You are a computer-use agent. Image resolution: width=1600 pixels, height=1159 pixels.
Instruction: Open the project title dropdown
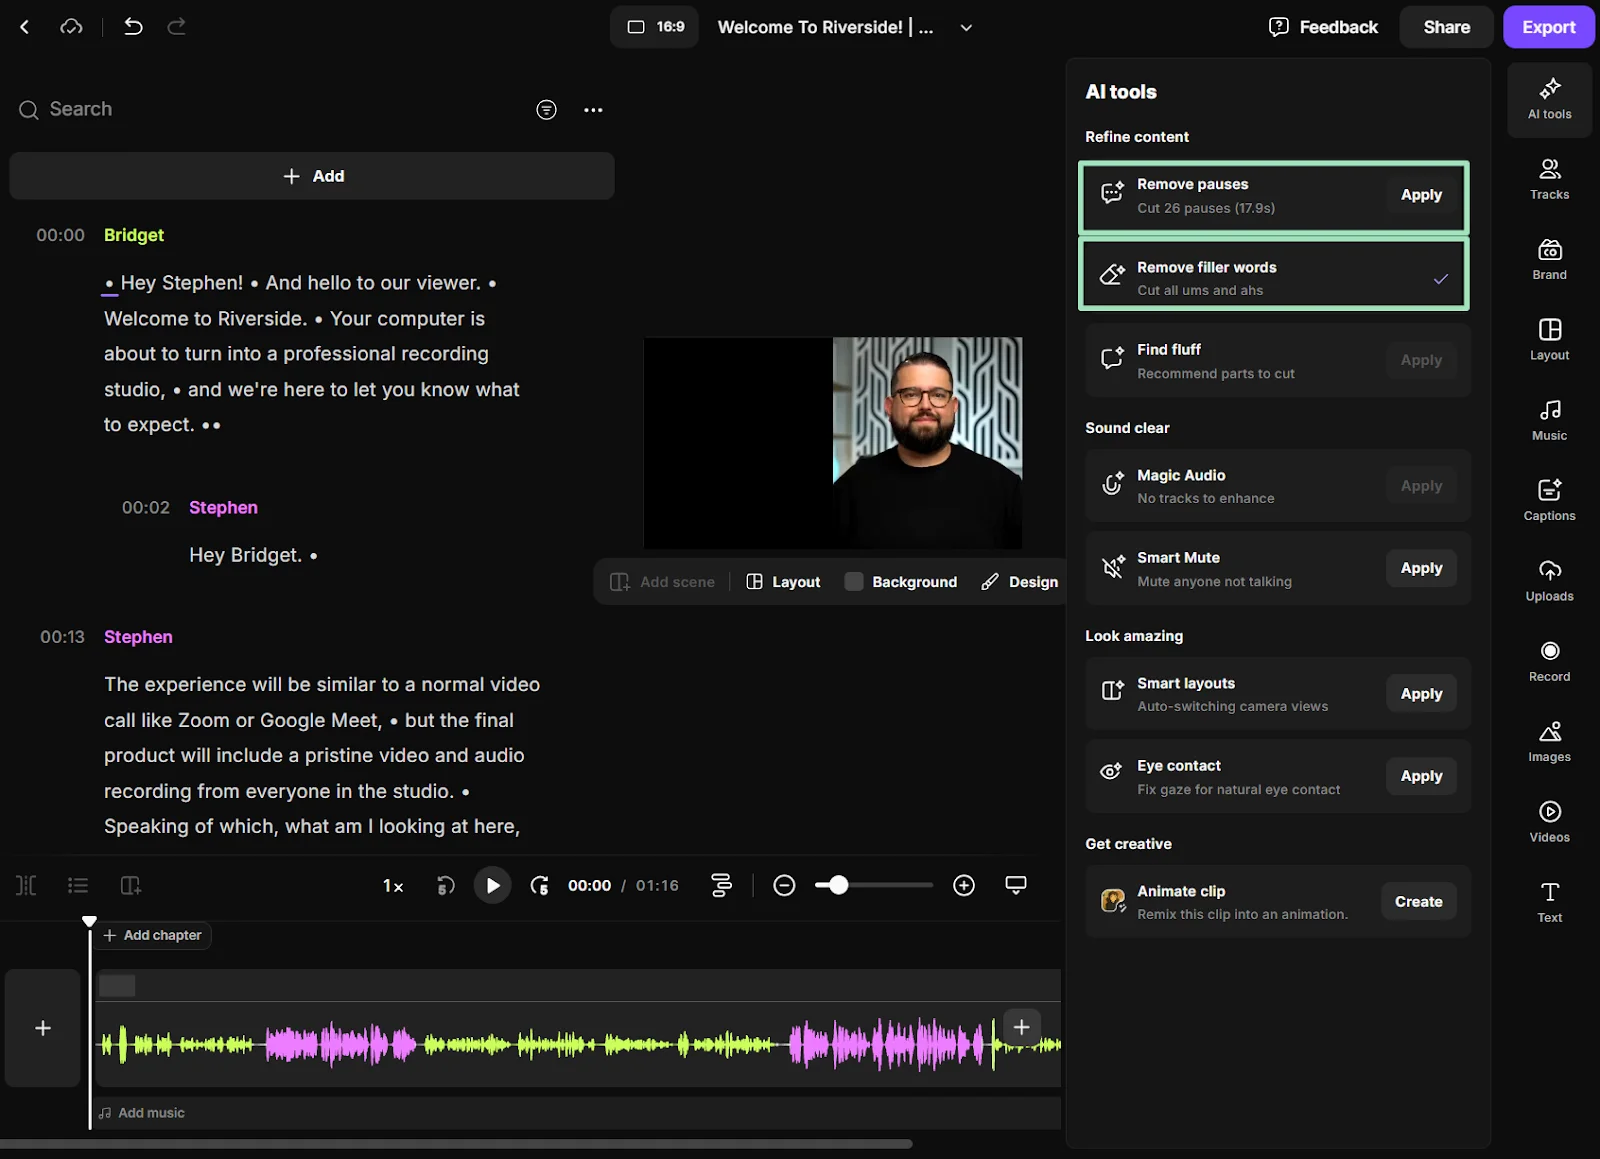[965, 27]
